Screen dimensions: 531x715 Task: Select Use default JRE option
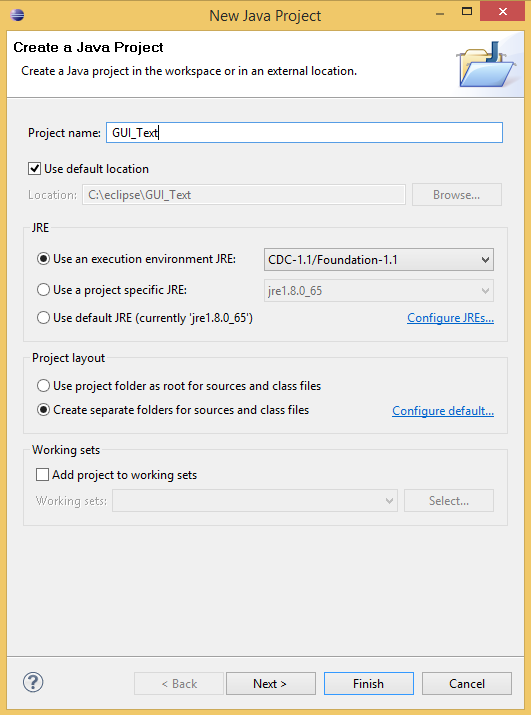click(x=43, y=317)
